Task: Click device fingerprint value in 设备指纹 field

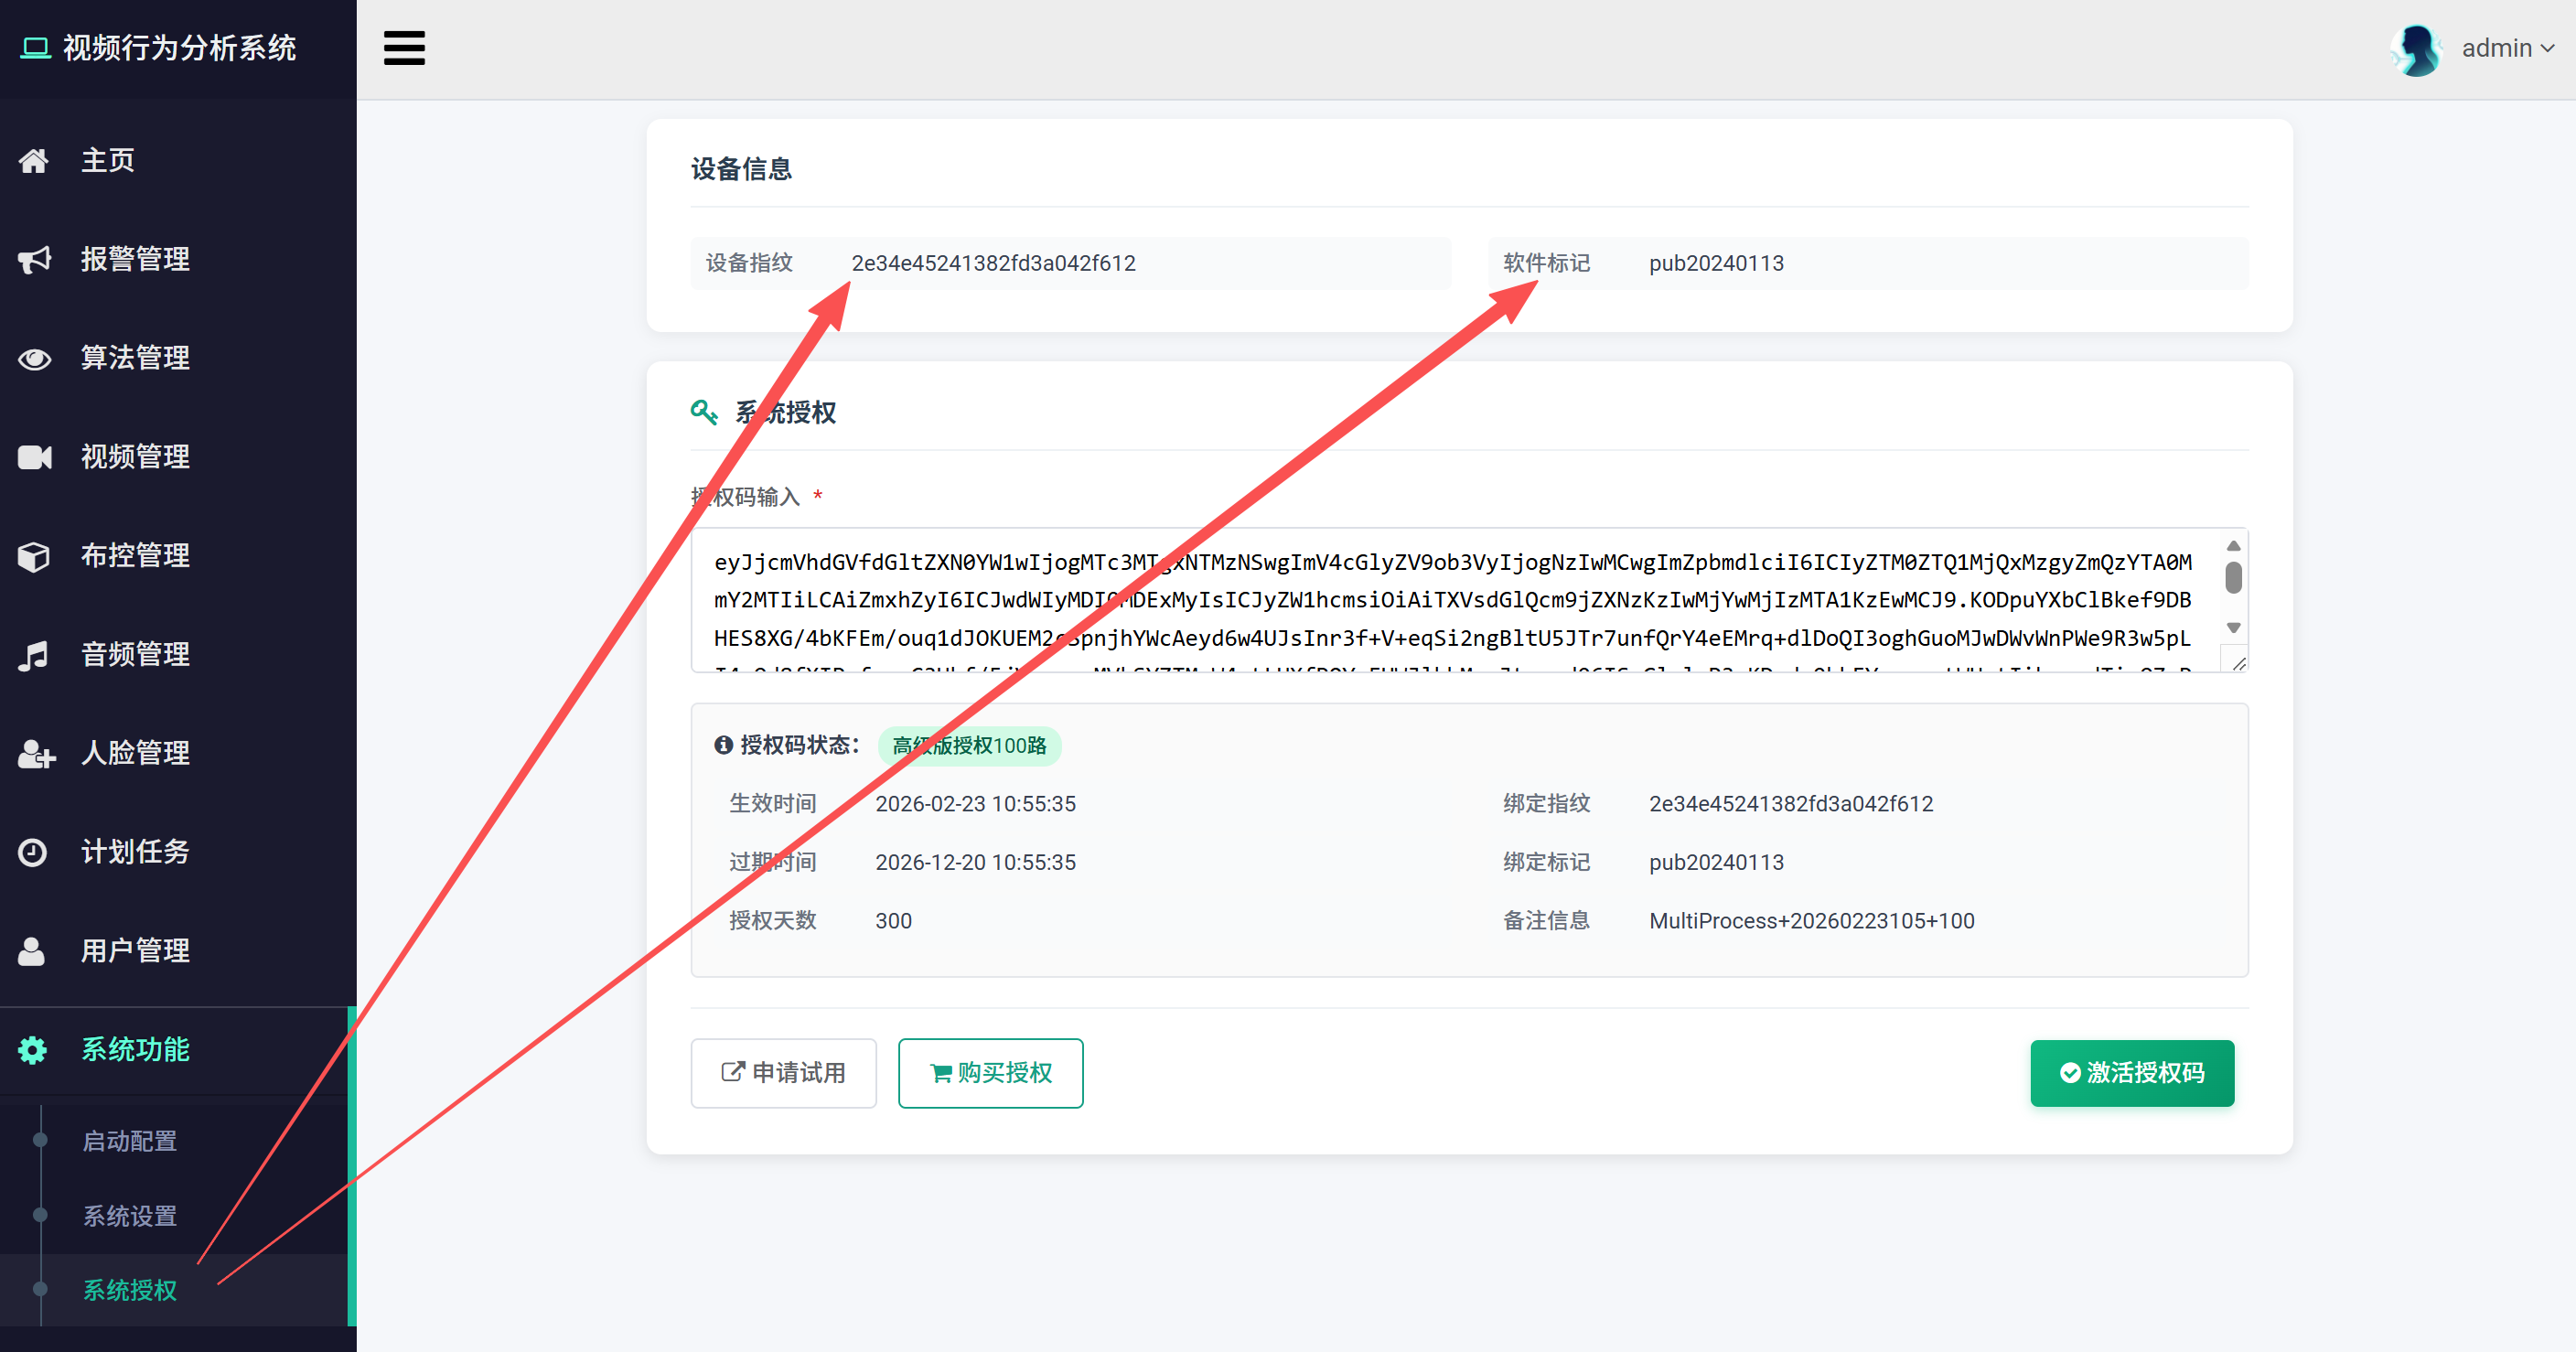Action: pyautogui.click(x=993, y=263)
